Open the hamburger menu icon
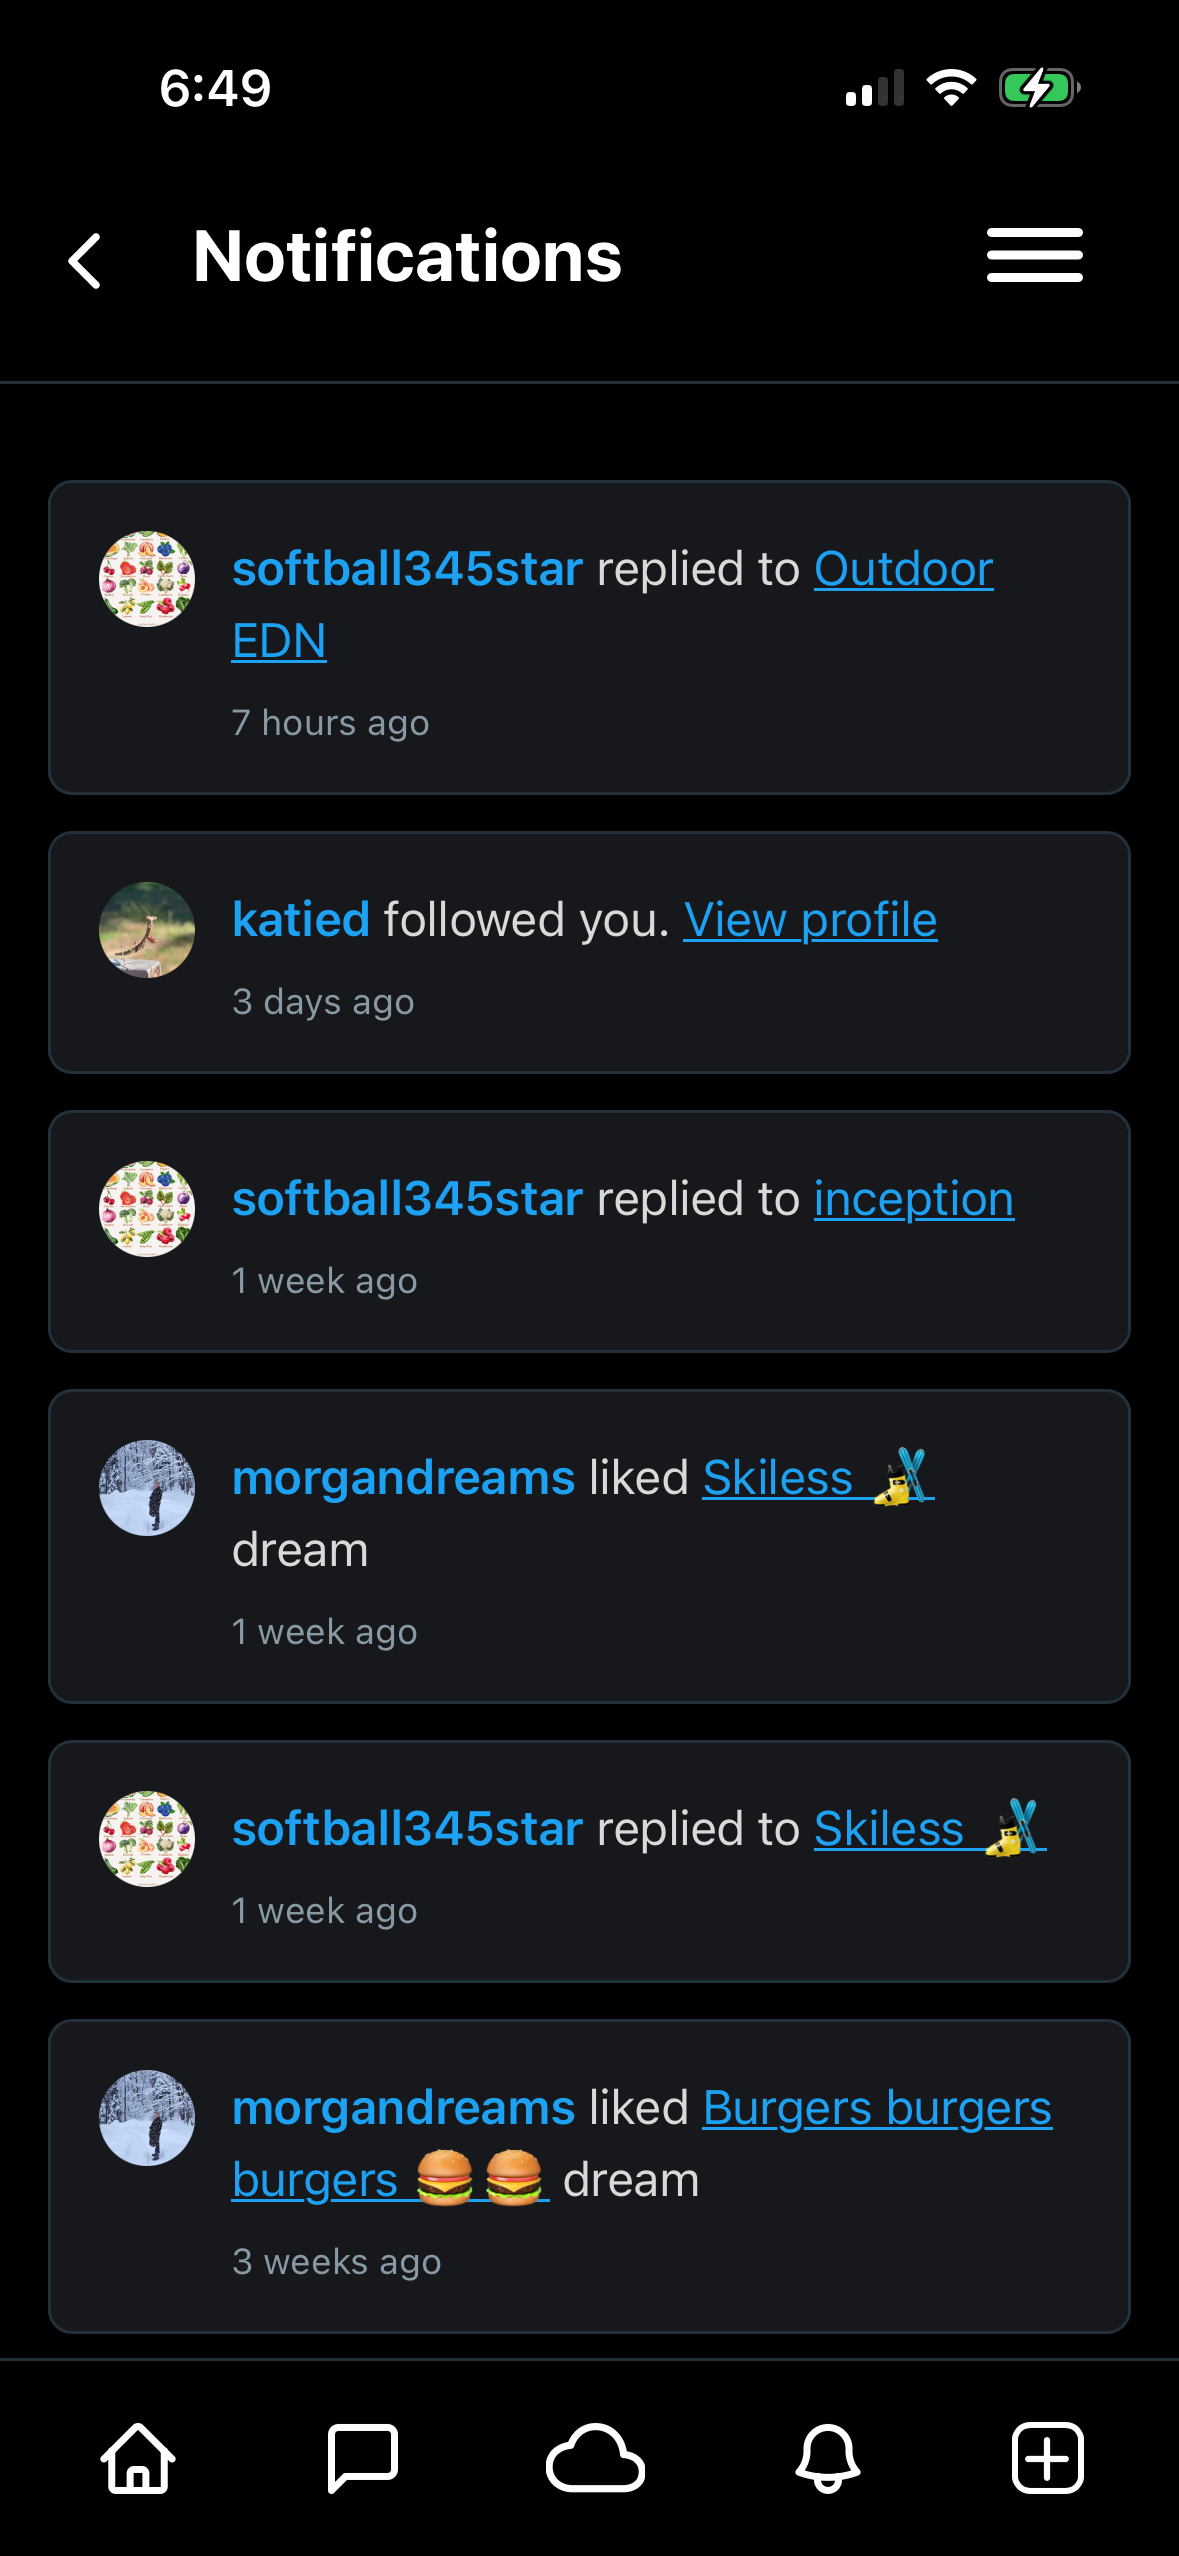Screen dimensions: 1179x2556 click(x=1034, y=255)
